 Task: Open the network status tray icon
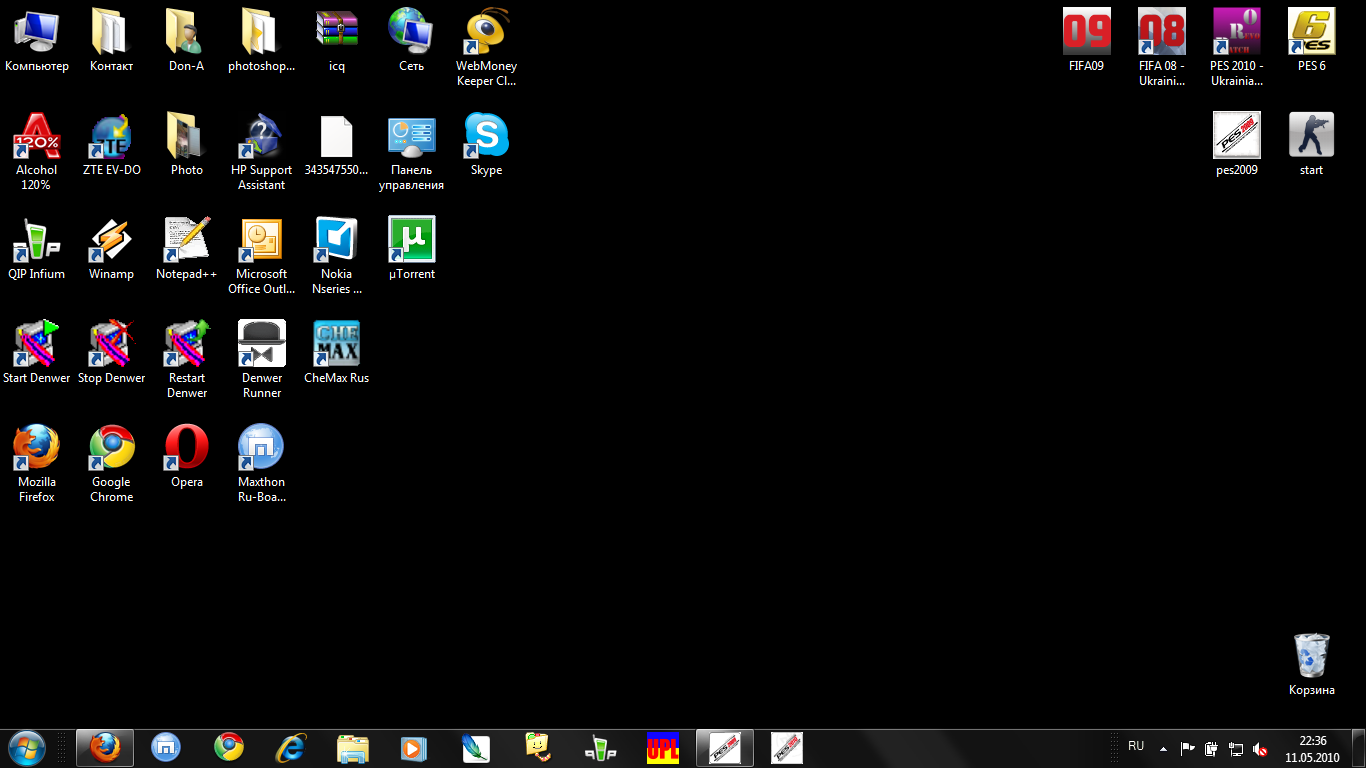[1236, 749]
